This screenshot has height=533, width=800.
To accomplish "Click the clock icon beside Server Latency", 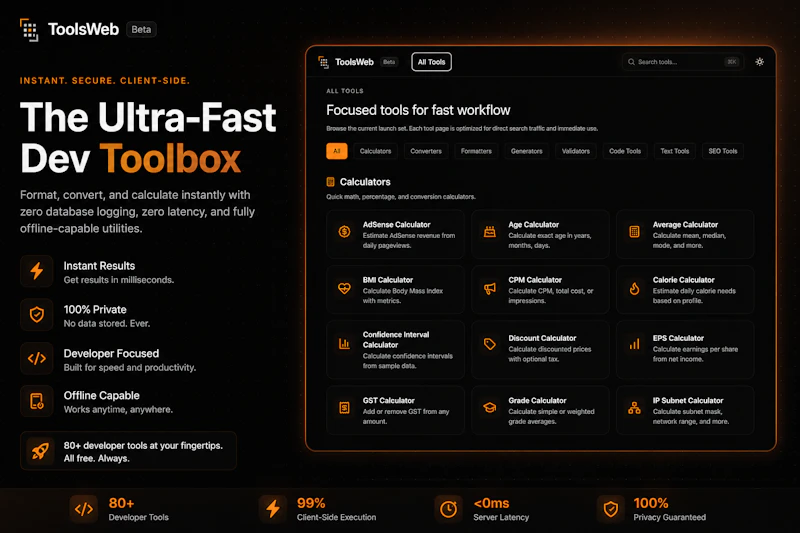I will point(448,509).
